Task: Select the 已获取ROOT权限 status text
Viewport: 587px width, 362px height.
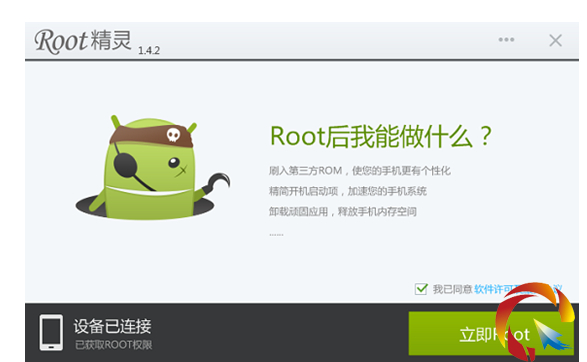Action: click(113, 345)
